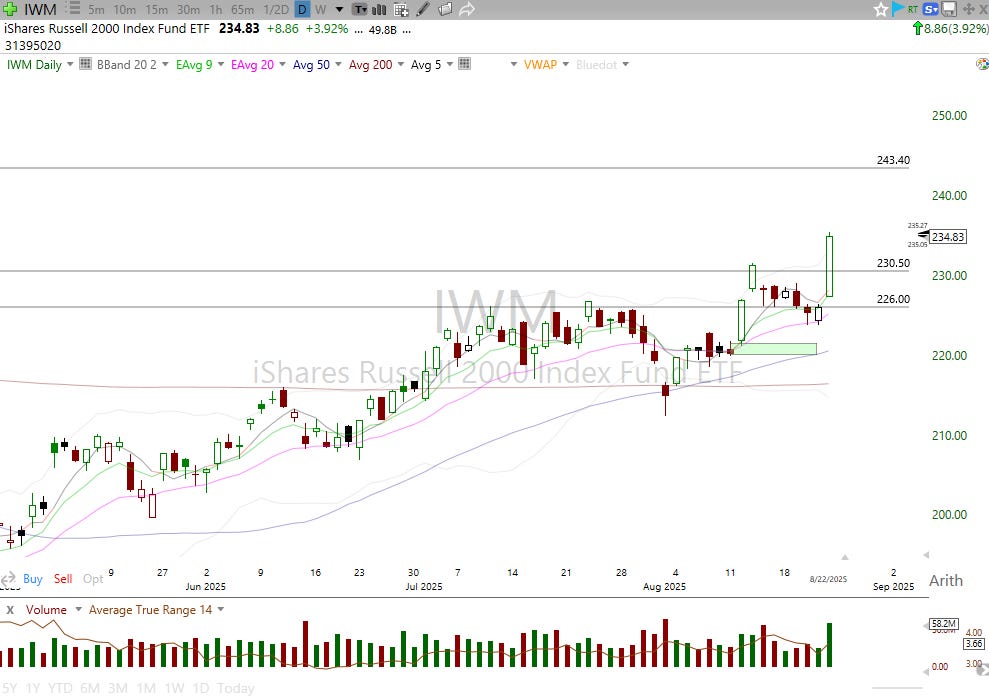Viewport: 989px width, 699px height.
Task: Click the X to remove the Volume pane
Action: point(9,610)
